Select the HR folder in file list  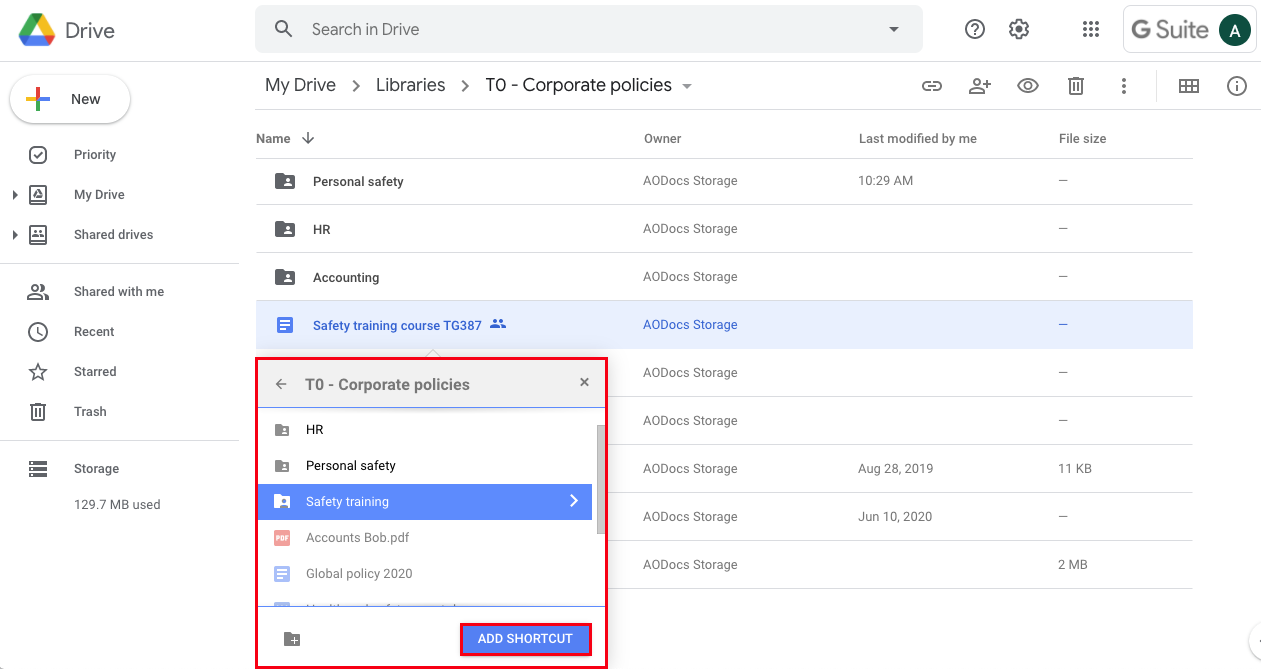coord(724,229)
